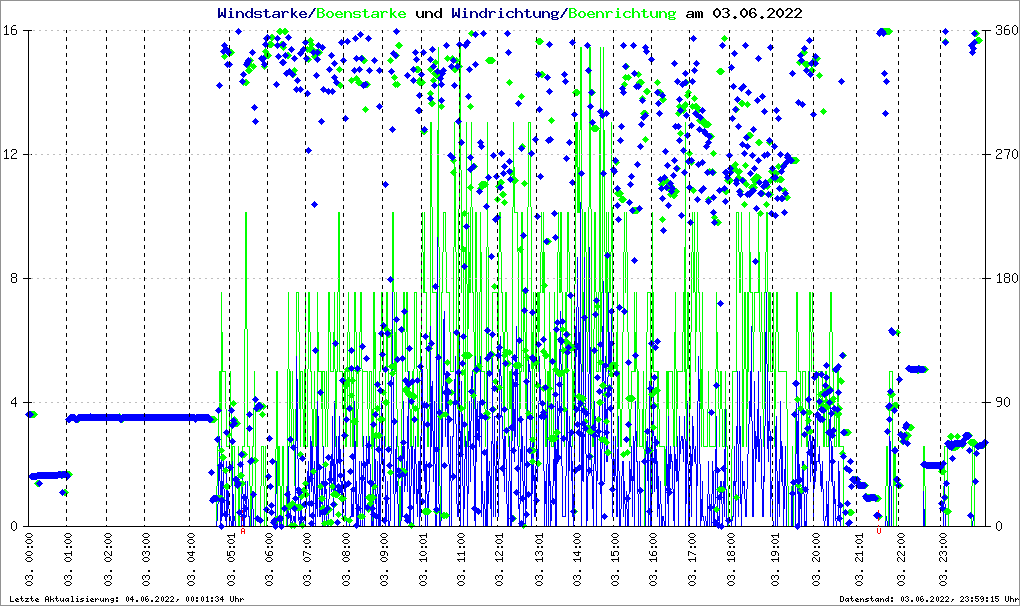The image size is (1020, 606).
Task: Click the 'Letzte Aktualisierung' timestamp text
Action: 127,599
